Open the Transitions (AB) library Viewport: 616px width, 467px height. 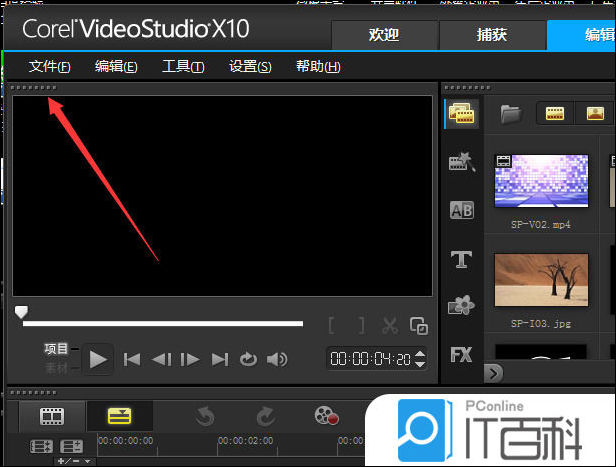(462, 211)
